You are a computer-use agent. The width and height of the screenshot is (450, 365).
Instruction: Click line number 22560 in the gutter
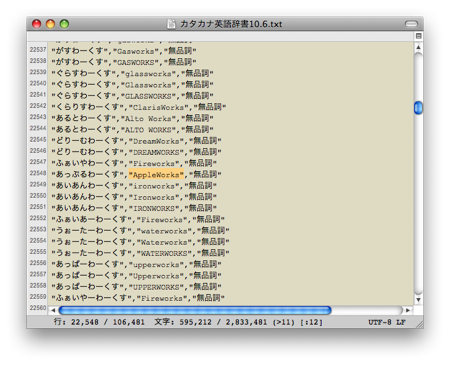[x=38, y=308]
